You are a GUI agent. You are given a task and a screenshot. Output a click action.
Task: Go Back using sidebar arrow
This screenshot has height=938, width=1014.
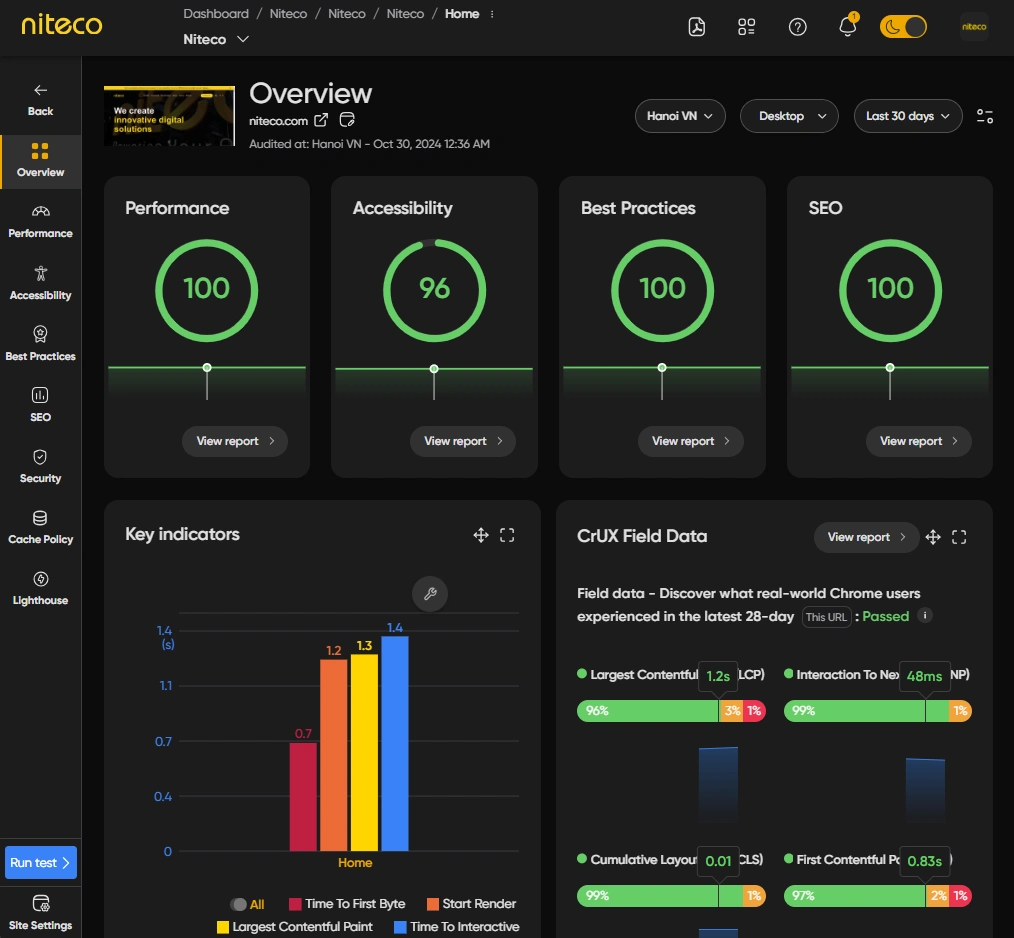pos(40,100)
